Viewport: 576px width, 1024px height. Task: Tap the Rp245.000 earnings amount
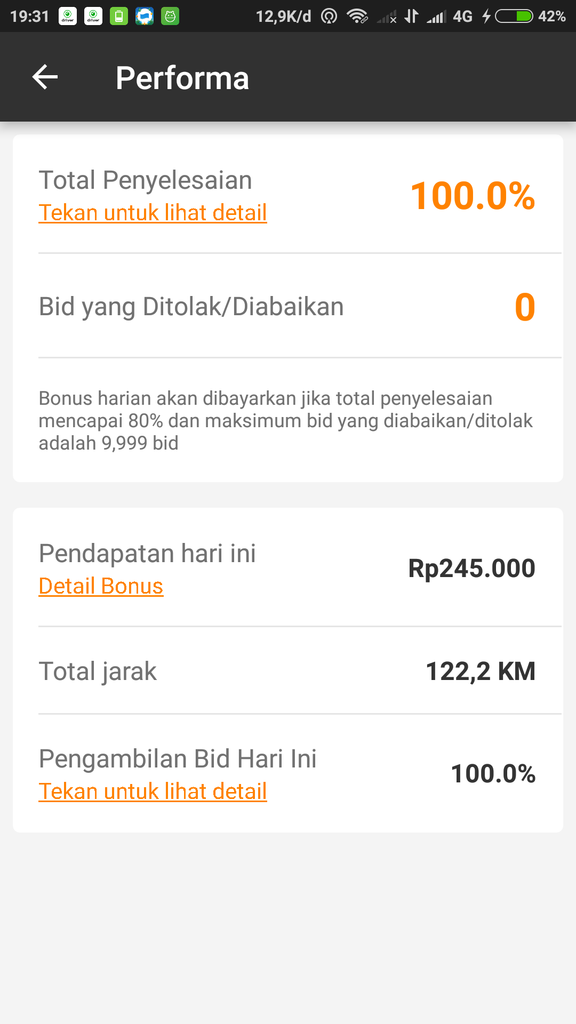(472, 567)
